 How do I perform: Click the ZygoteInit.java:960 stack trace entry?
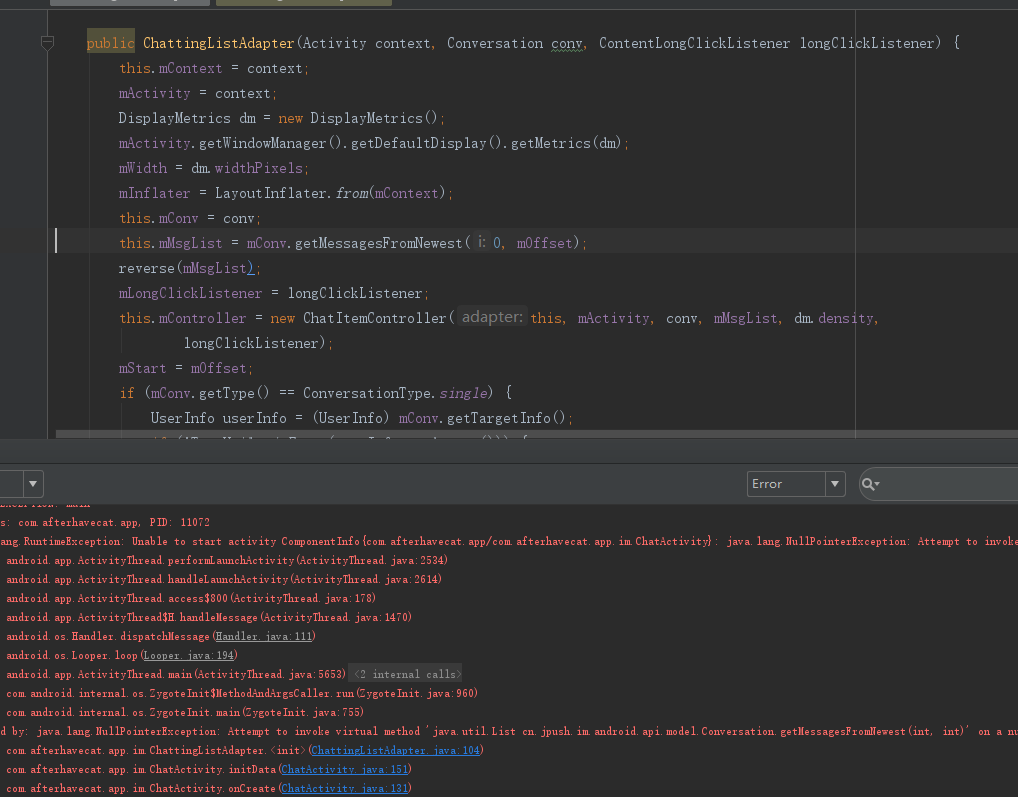pyautogui.click(x=416, y=693)
